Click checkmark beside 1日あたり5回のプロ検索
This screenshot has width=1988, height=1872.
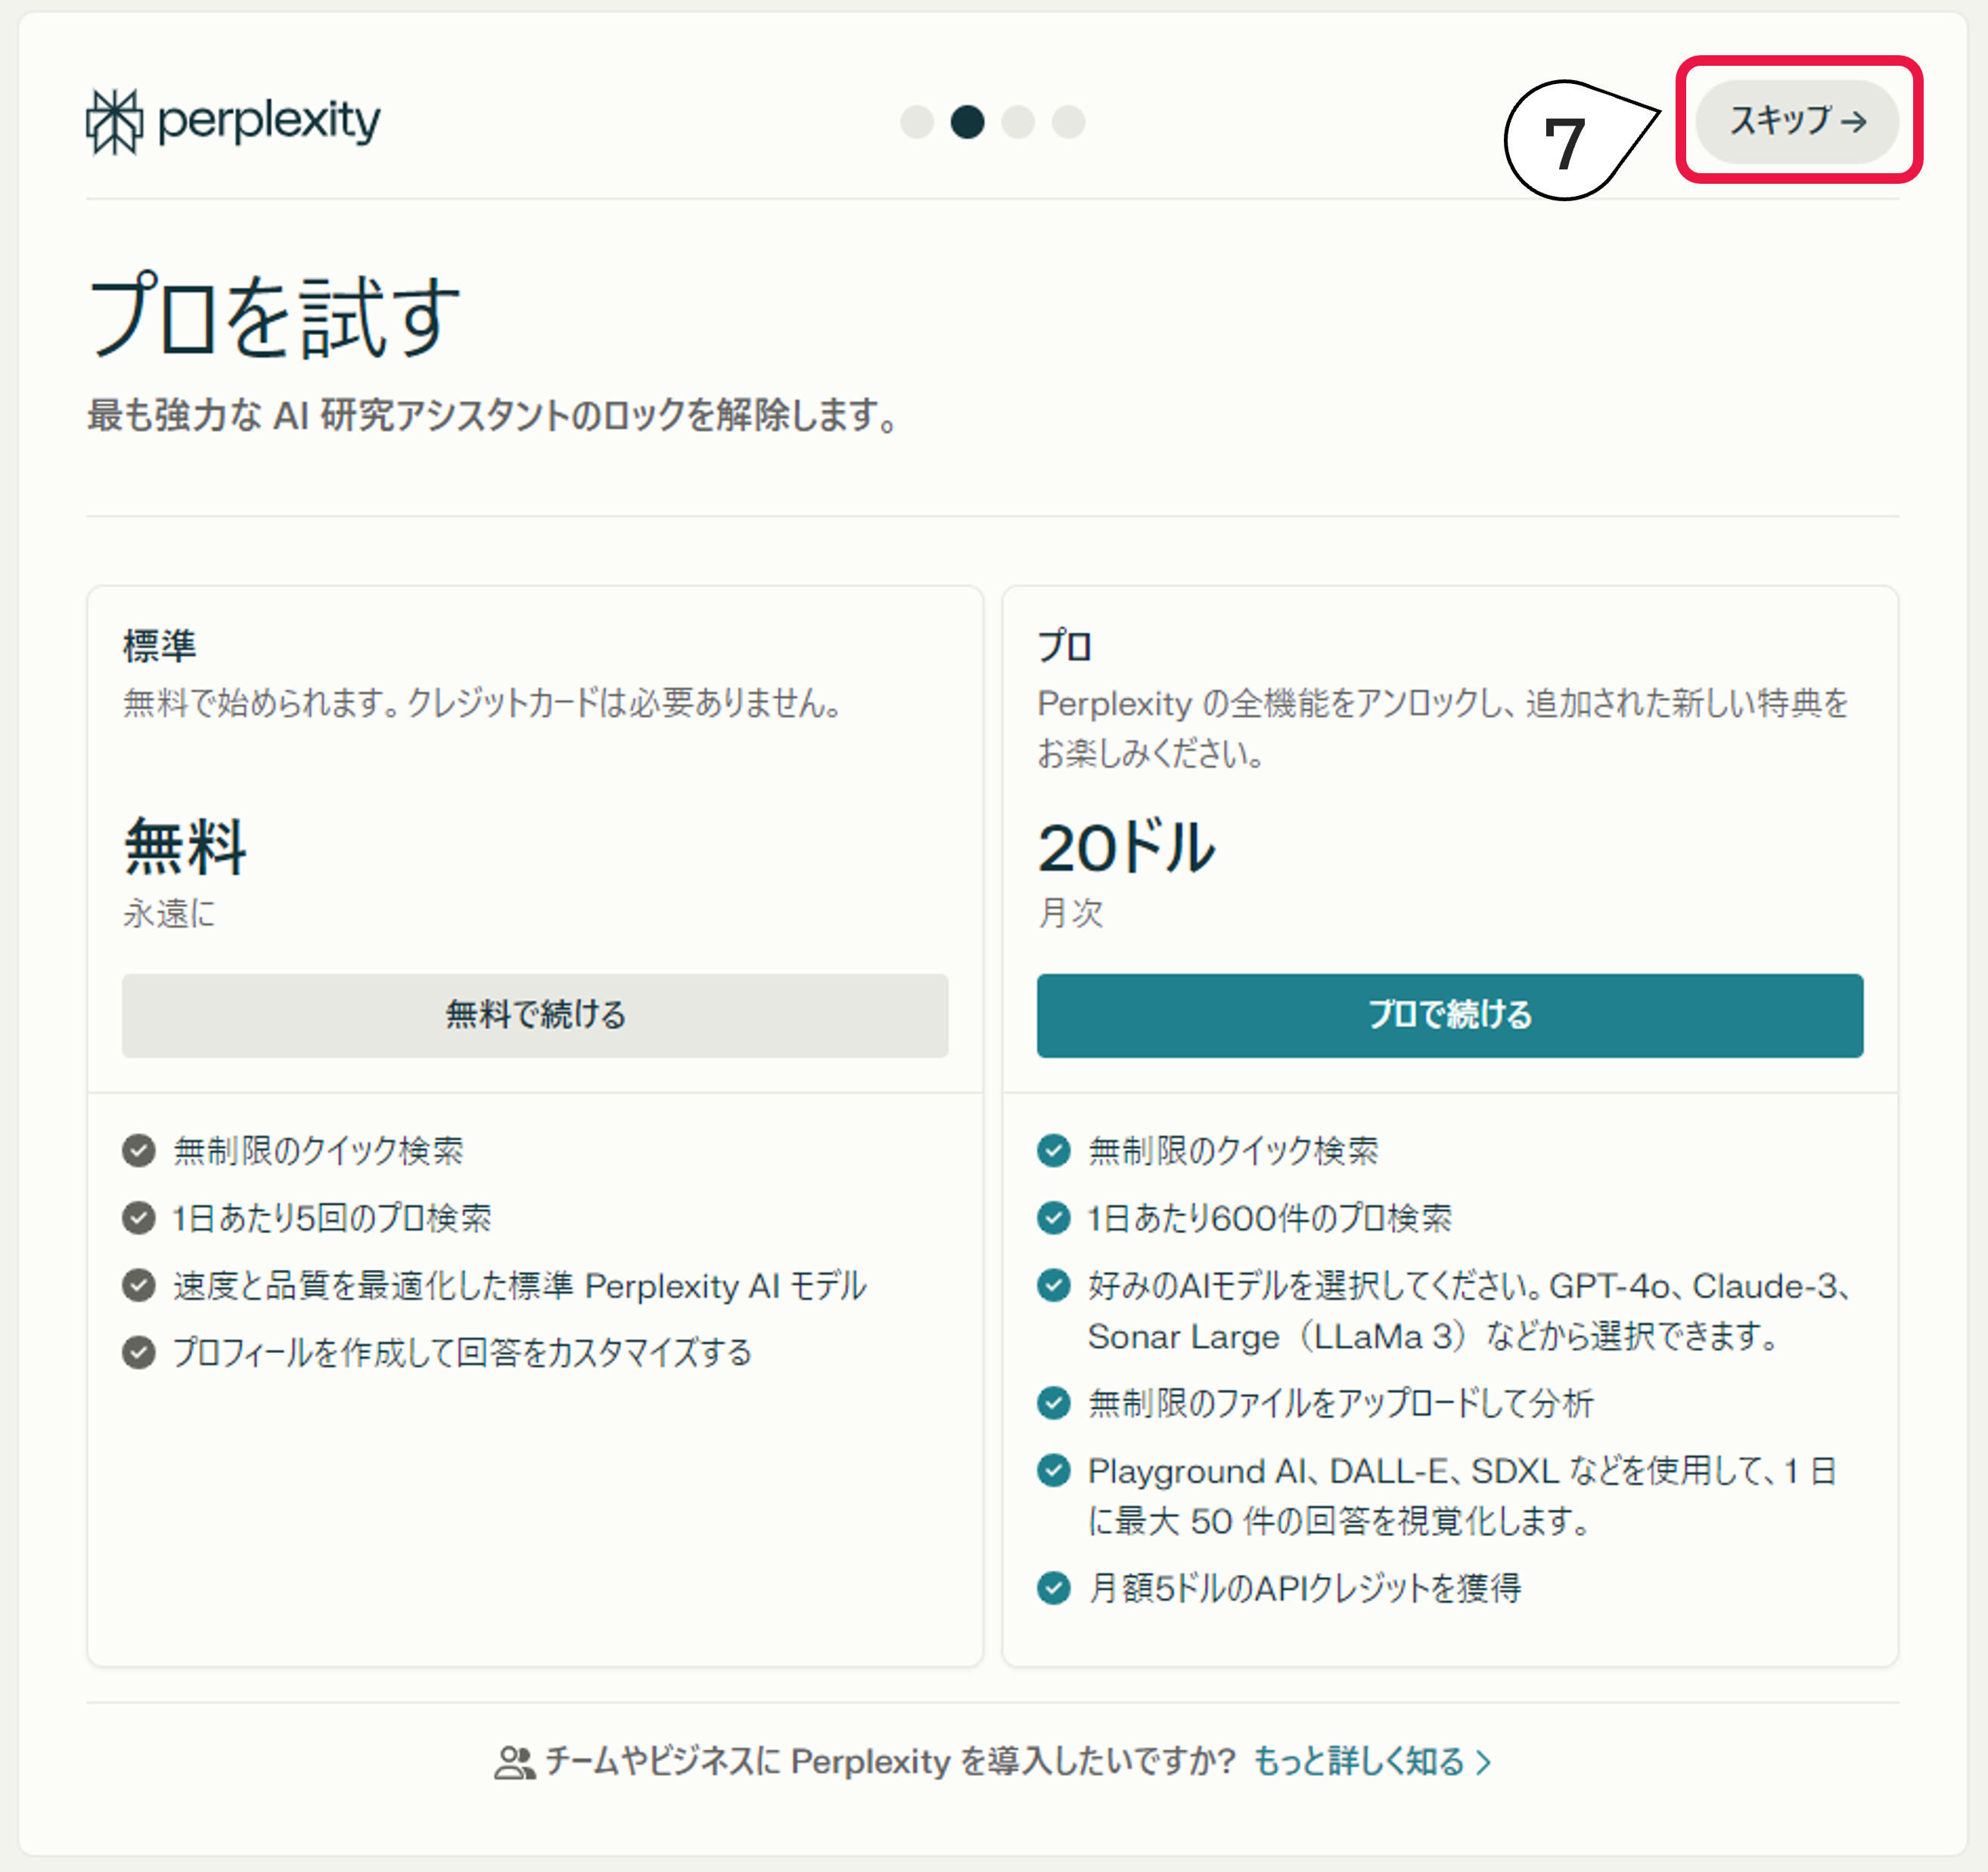[x=139, y=1218]
